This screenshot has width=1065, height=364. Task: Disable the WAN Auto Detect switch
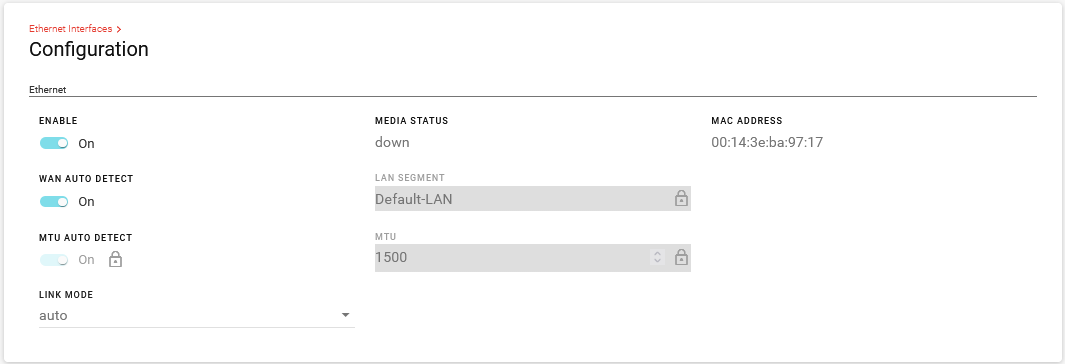[x=54, y=202]
